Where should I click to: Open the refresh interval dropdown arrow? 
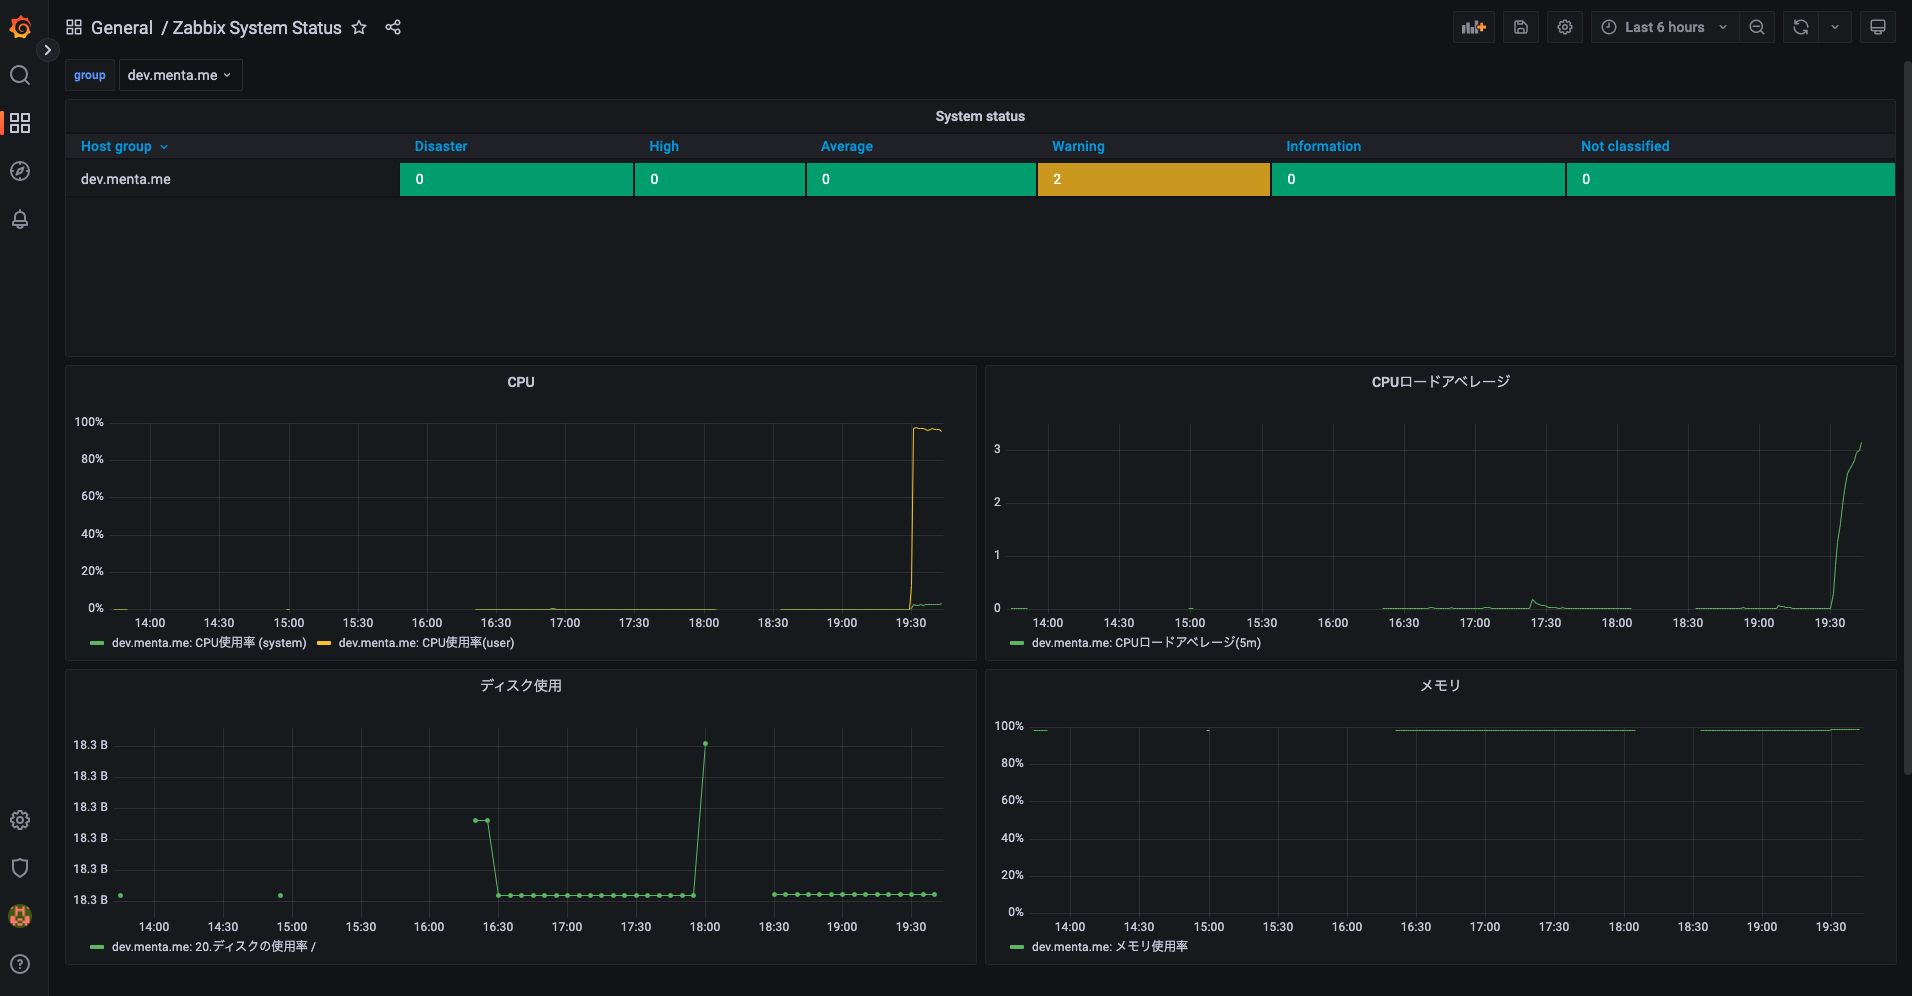pos(1835,28)
